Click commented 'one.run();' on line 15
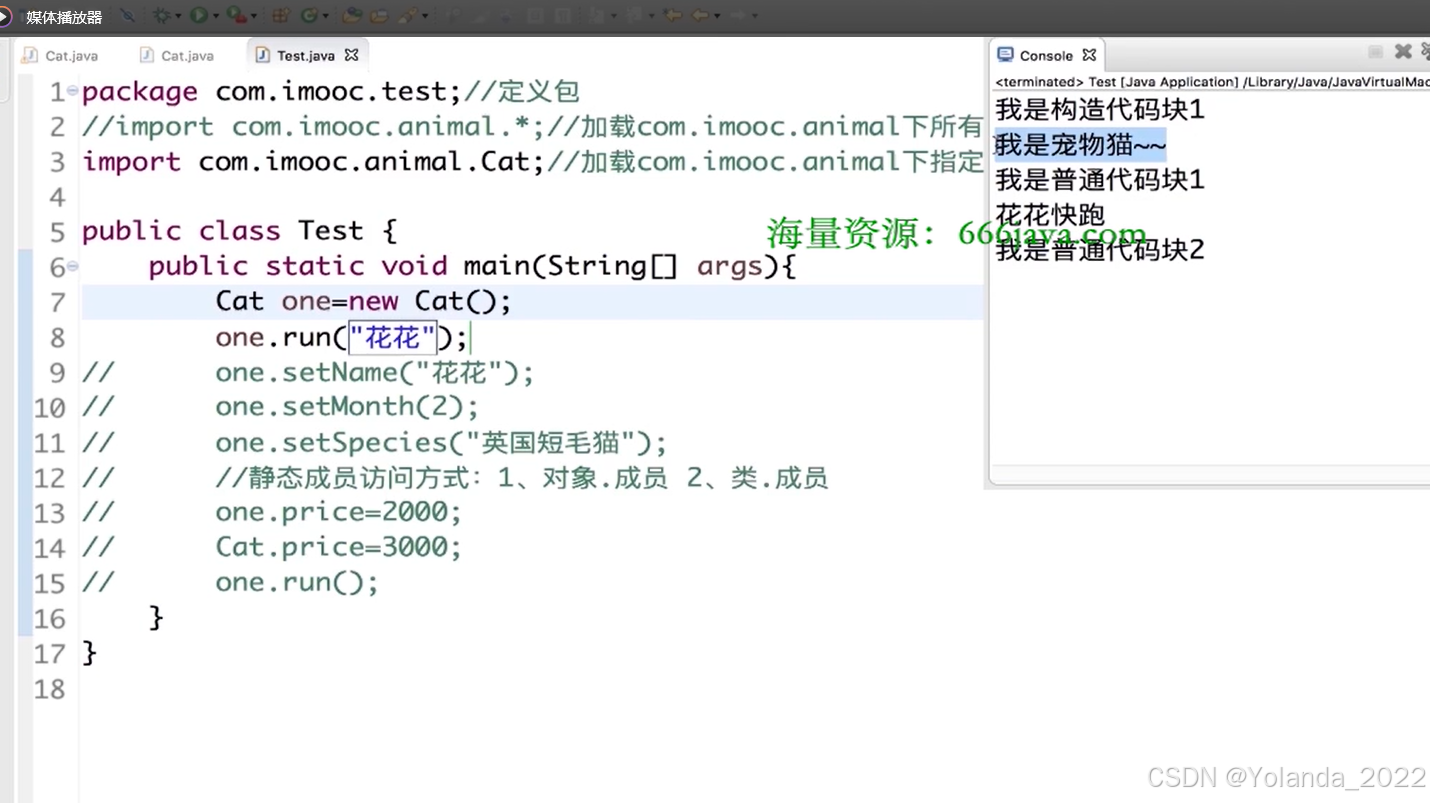This screenshot has width=1430, height=803. click(x=297, y=583)
